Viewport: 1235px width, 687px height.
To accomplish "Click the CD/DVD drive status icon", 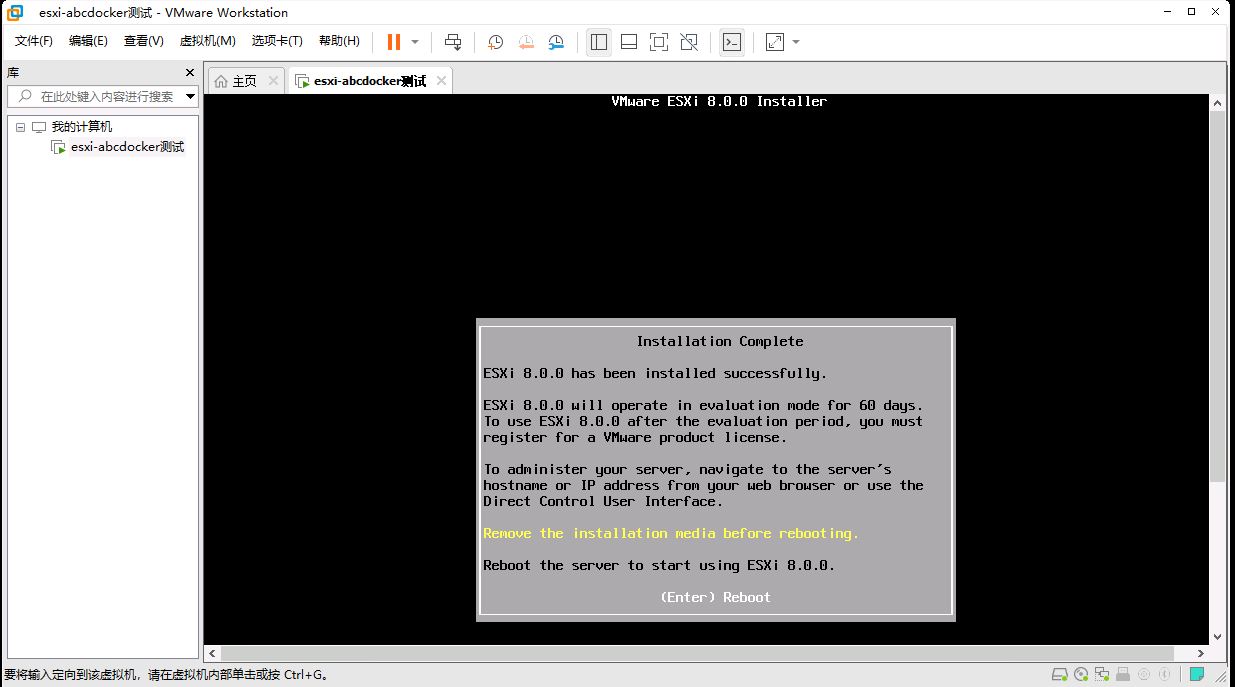I will pos(1080,675).
